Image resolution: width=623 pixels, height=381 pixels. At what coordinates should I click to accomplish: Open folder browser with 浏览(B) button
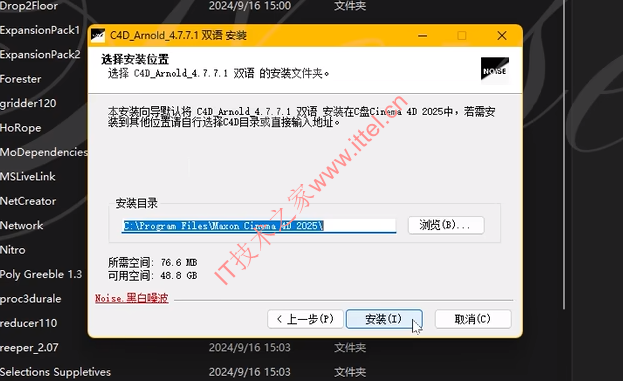coord(446,225)
